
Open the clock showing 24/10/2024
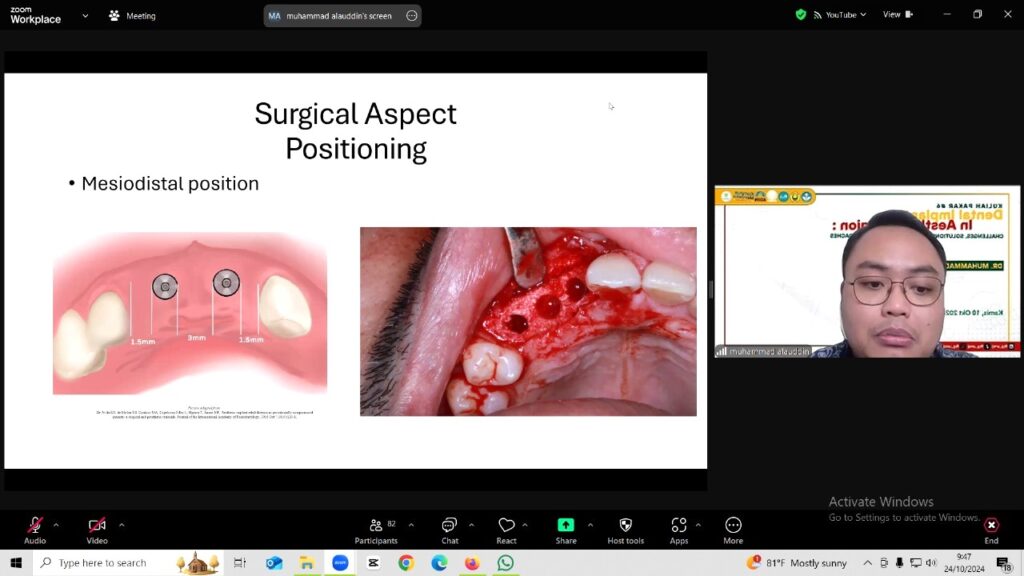964,563
